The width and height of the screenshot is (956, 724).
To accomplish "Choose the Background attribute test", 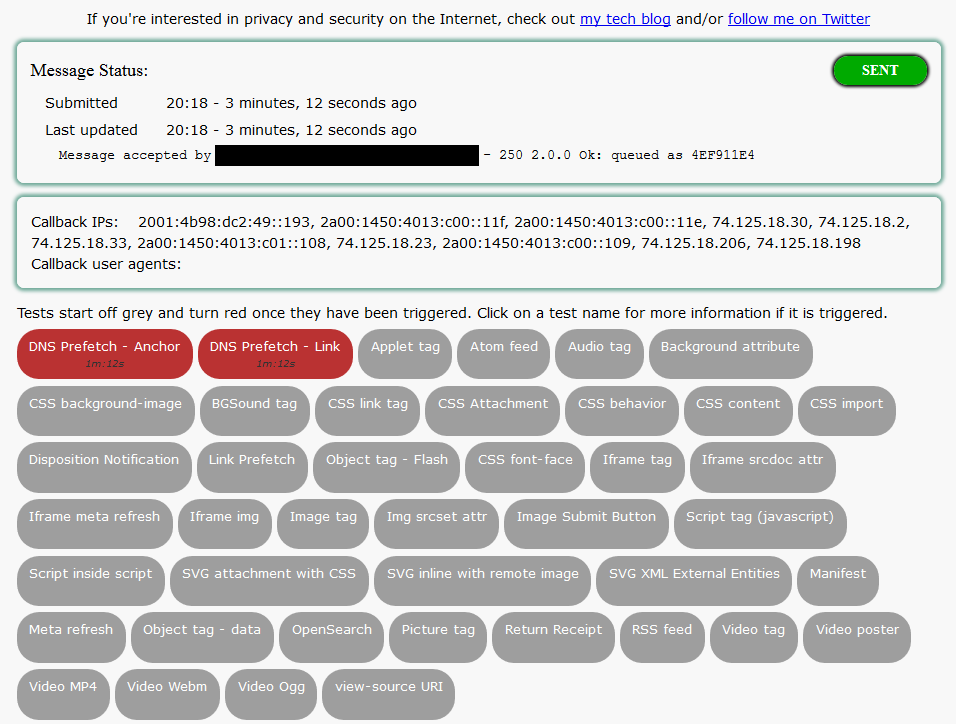I will (x=730, y=353).
